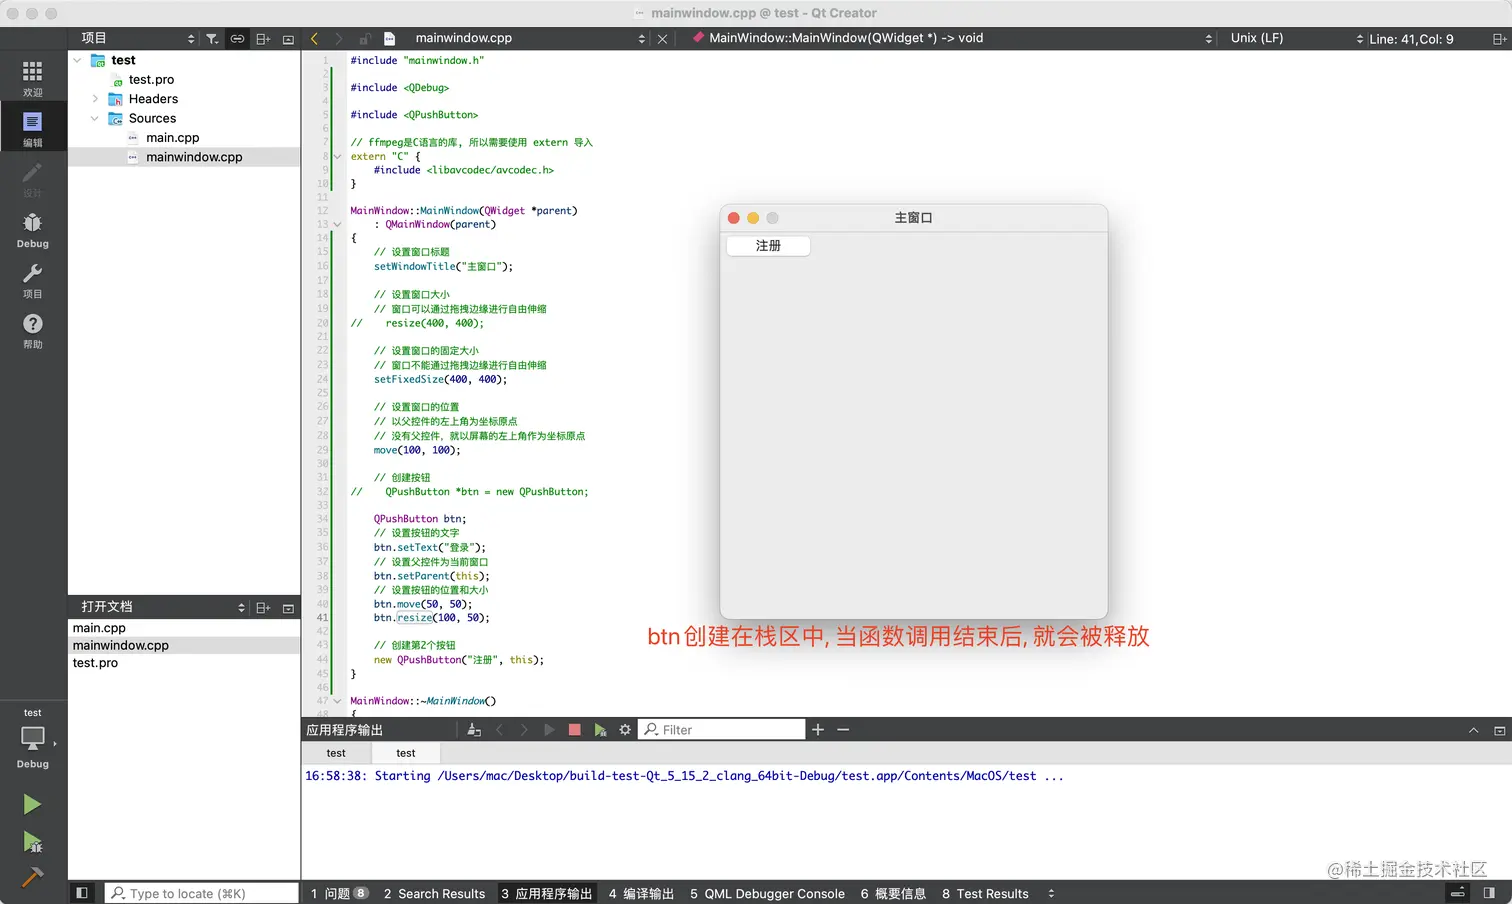Open the 项目 view selector dropdown

pos(137,39)
